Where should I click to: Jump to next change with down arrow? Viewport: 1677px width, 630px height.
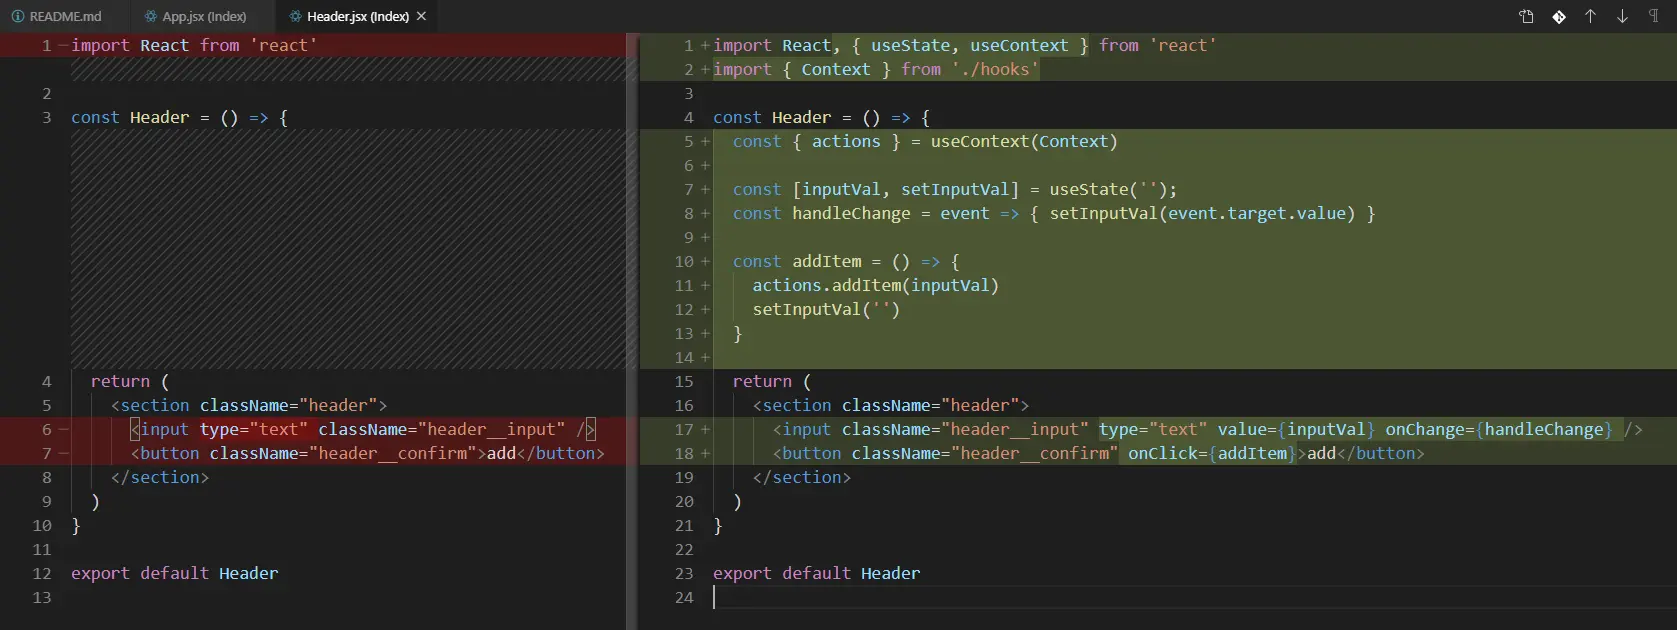point(1622,16)
